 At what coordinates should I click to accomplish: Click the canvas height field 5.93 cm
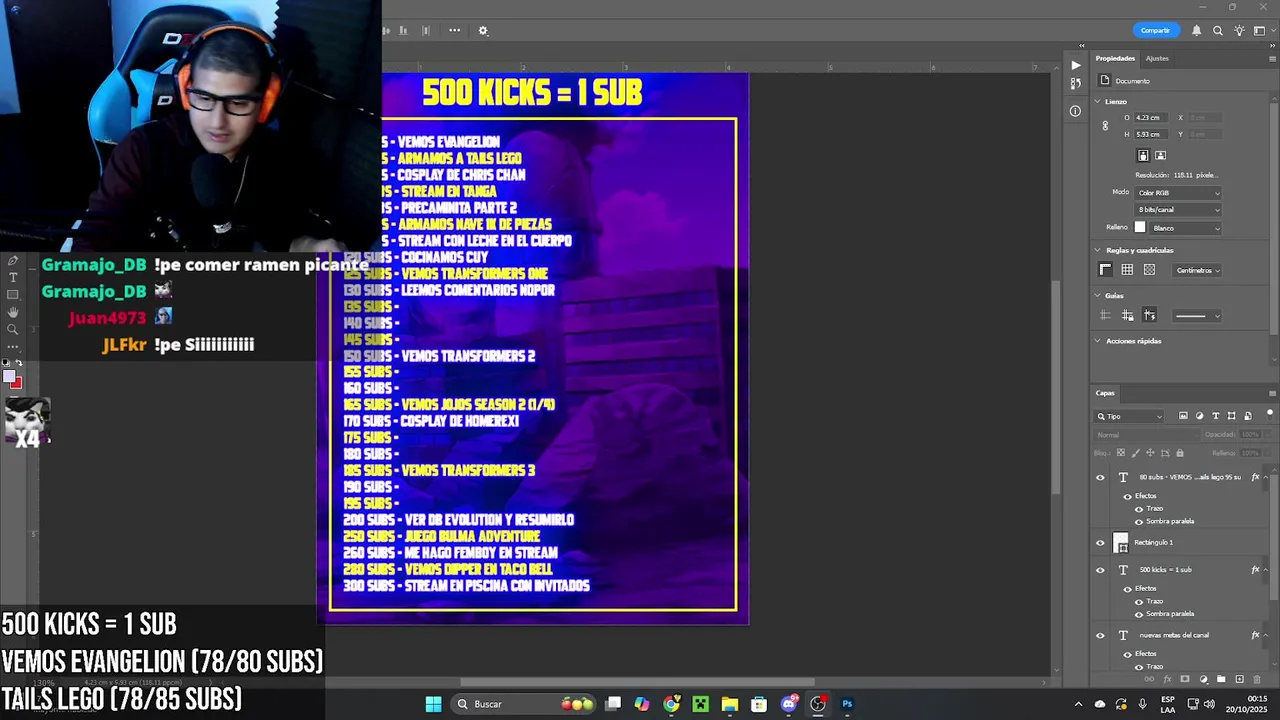pos(1151,134)
